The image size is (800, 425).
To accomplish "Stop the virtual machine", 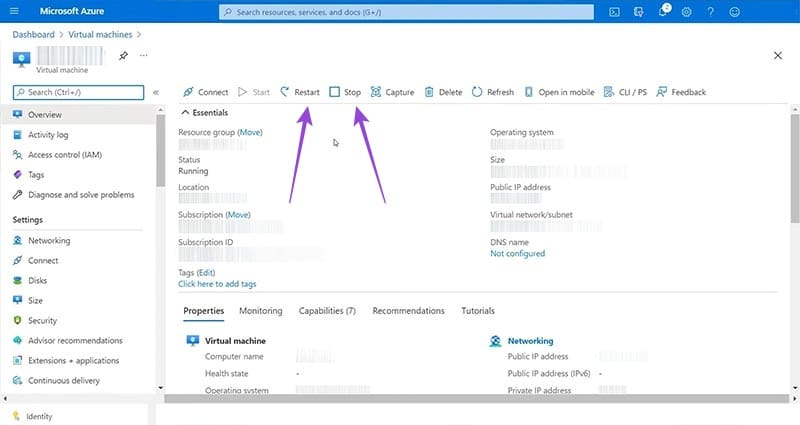I will point(345,92).
